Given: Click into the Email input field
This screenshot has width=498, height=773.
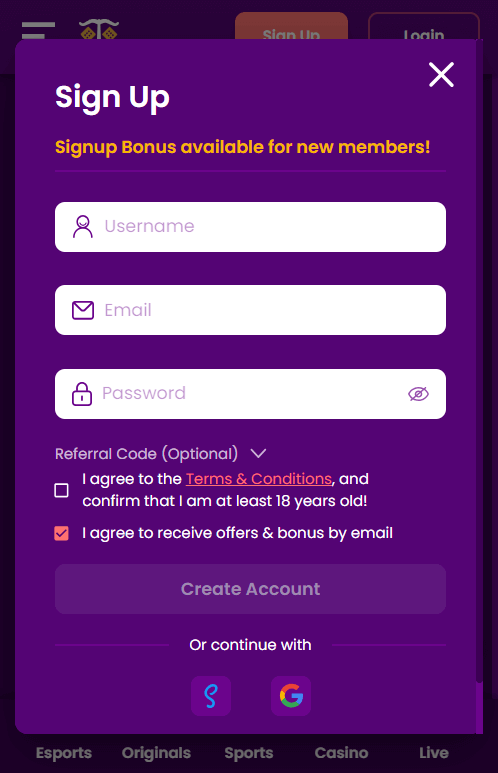Looking at the screenshot, I should 250,310.
